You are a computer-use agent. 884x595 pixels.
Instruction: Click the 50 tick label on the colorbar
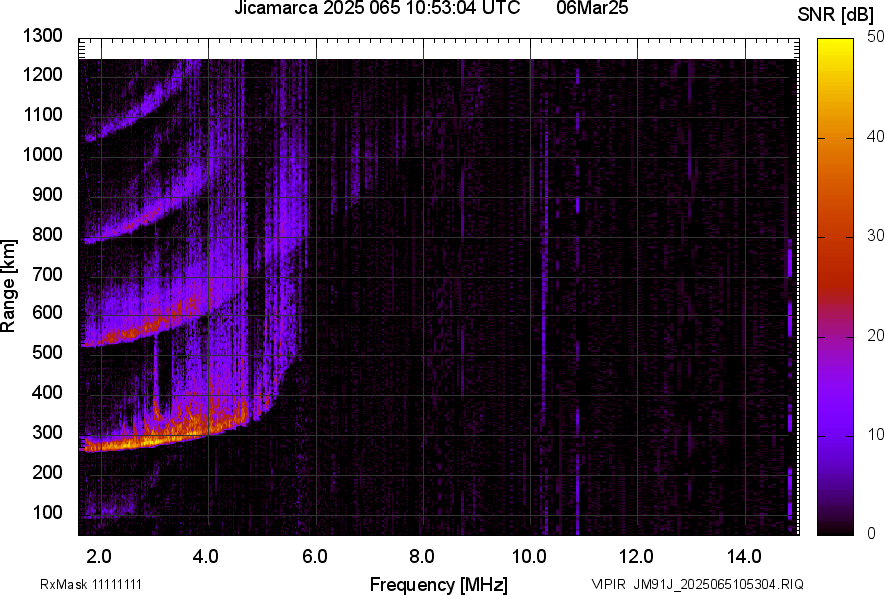(x=876, y=37)
